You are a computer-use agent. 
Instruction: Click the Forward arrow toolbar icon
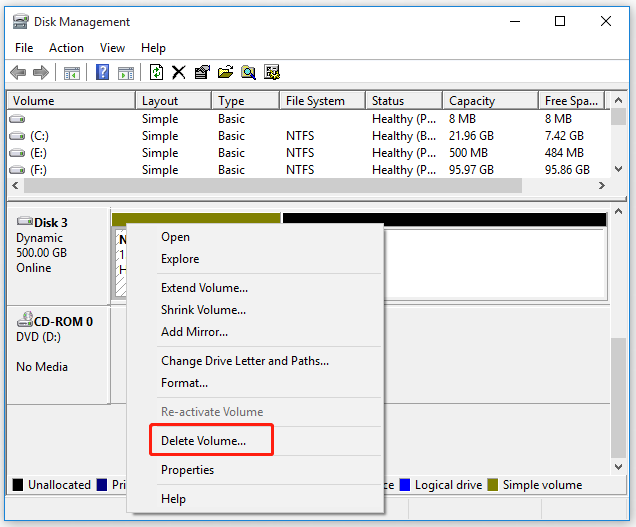pos(41,73)
